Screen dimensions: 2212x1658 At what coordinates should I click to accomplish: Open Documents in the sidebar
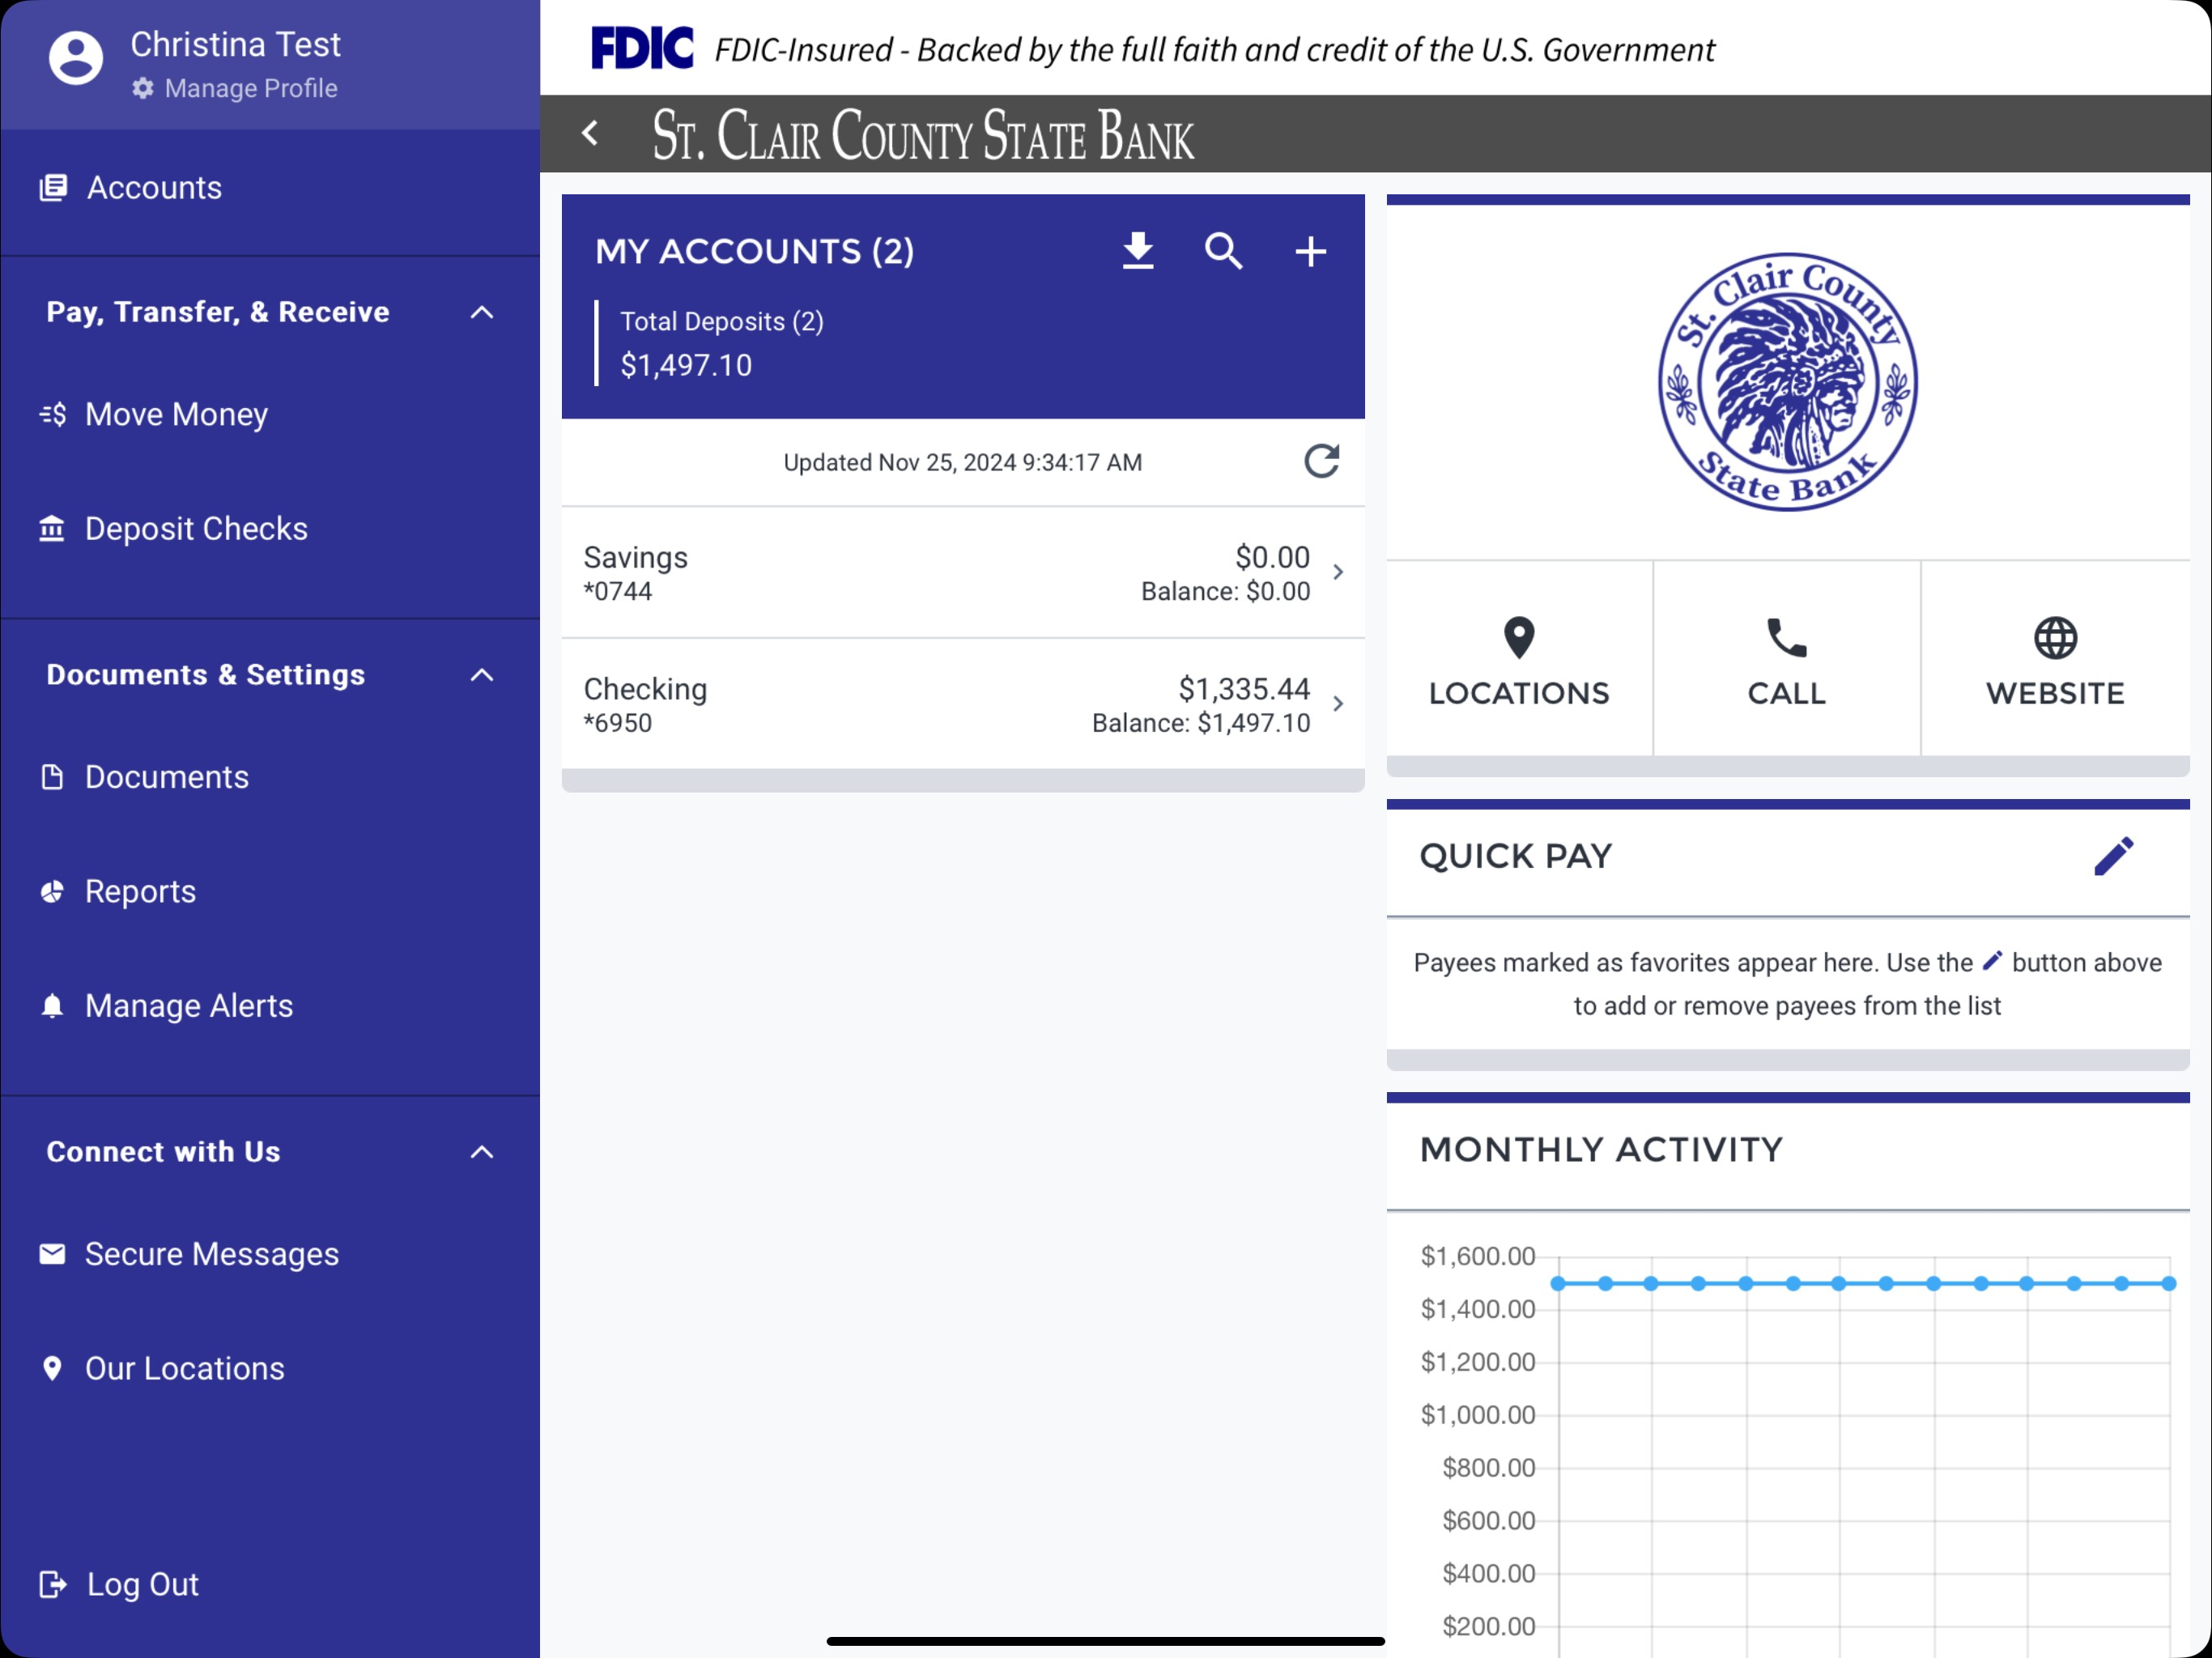click(x=270, y=777)
